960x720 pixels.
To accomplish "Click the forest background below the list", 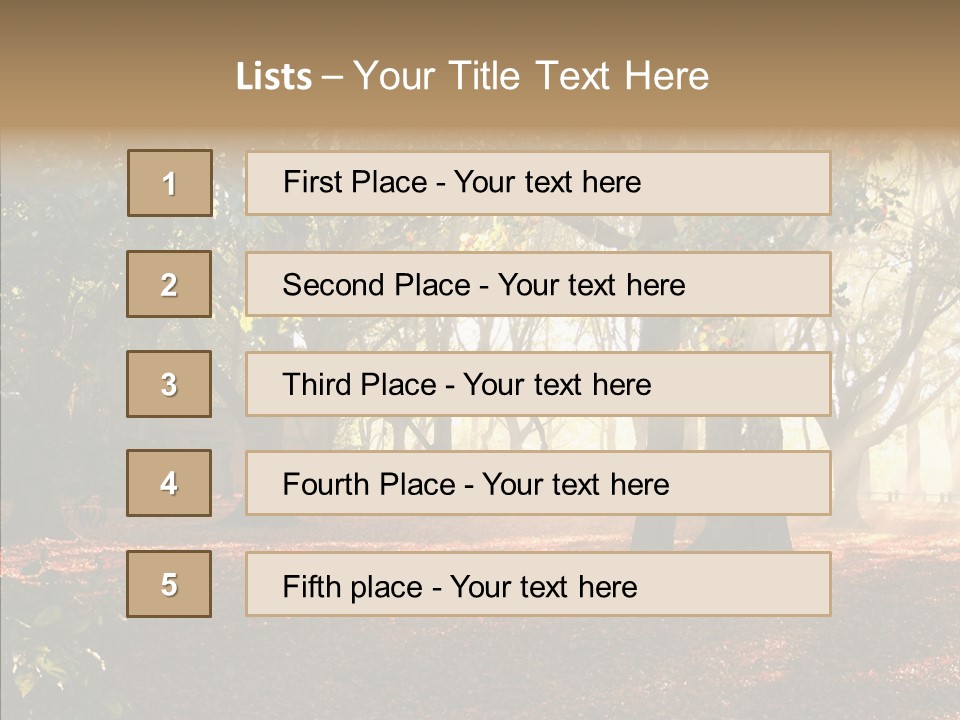I will (x=480, y=665).
